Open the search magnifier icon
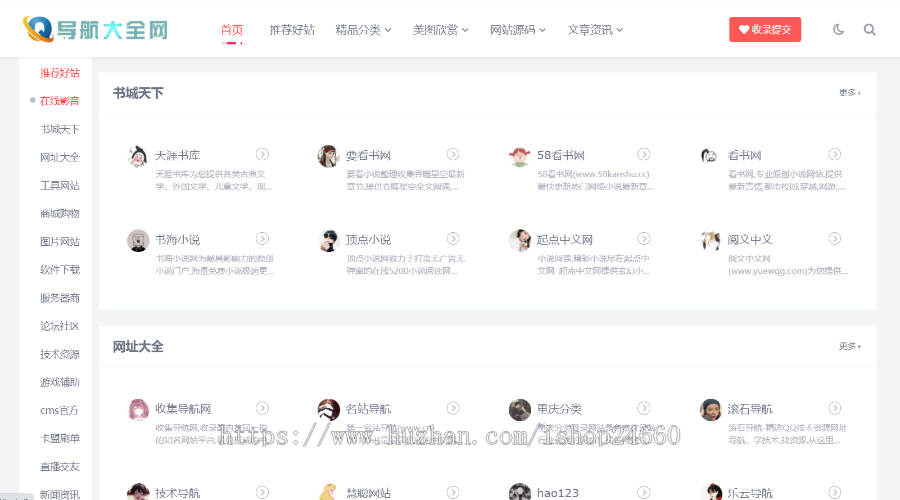 coord(870,29)
